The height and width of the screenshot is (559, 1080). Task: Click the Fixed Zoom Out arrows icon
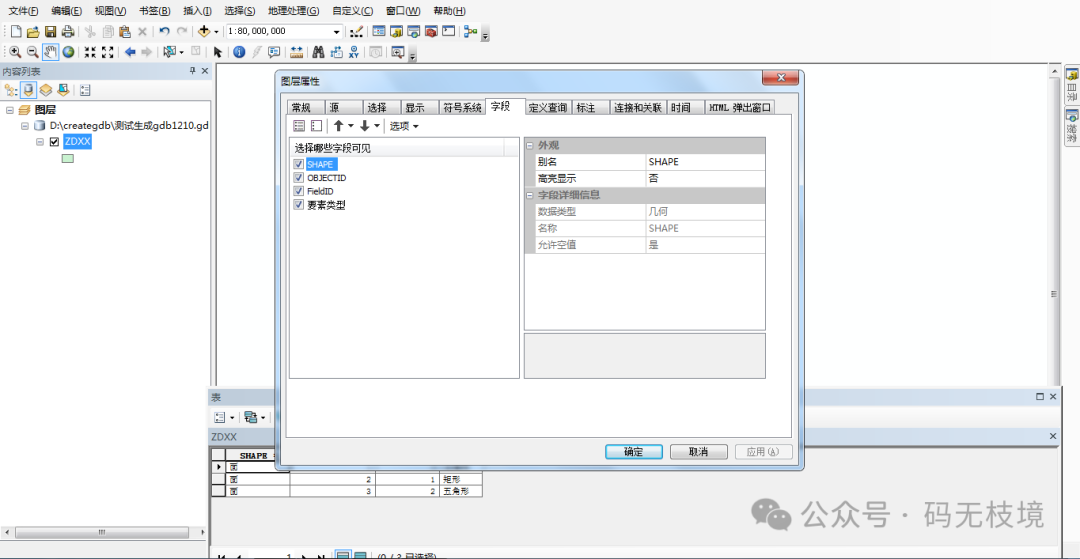pos(107,52)
